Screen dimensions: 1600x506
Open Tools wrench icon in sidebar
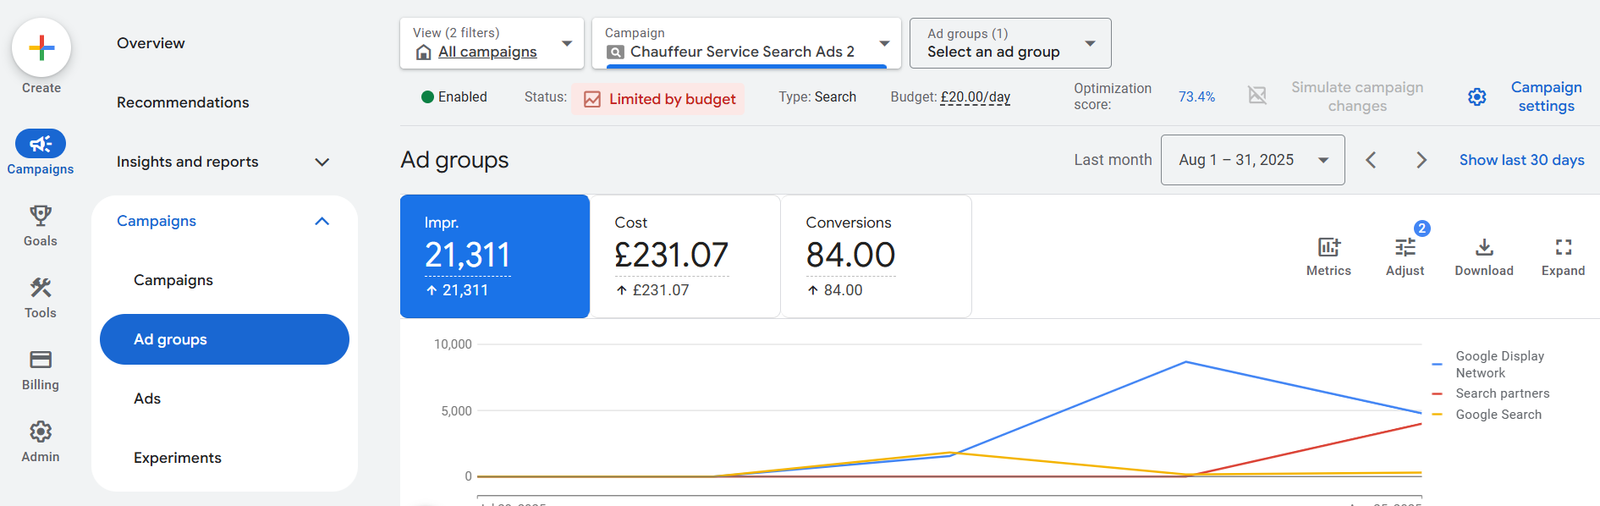pos(40,288)
